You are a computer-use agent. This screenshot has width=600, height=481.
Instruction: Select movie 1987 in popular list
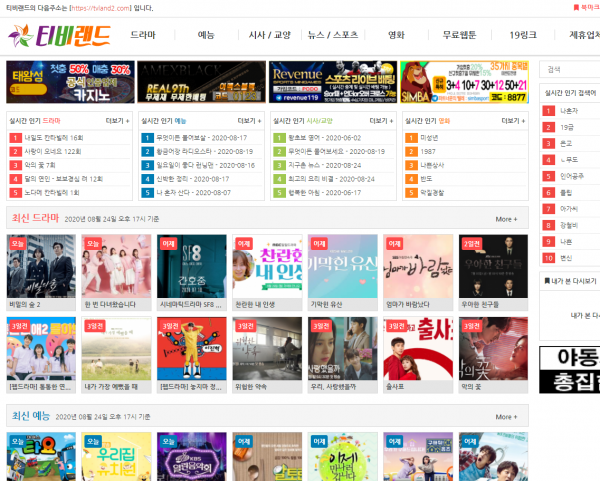pos(428,152)
